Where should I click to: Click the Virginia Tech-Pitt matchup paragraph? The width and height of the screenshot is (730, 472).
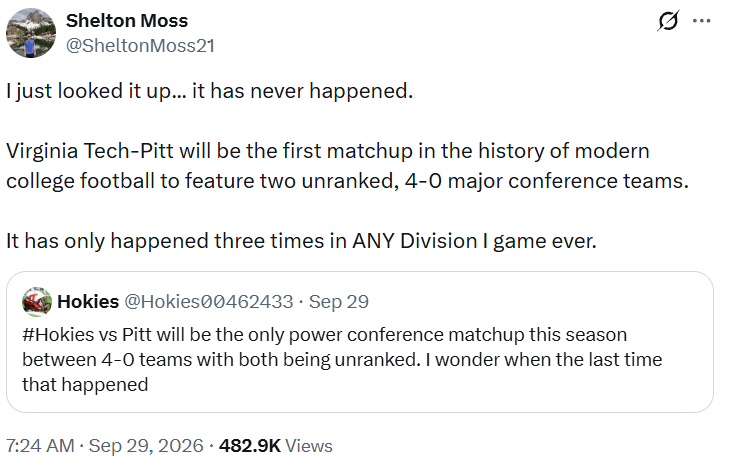[x=347, y=166]
